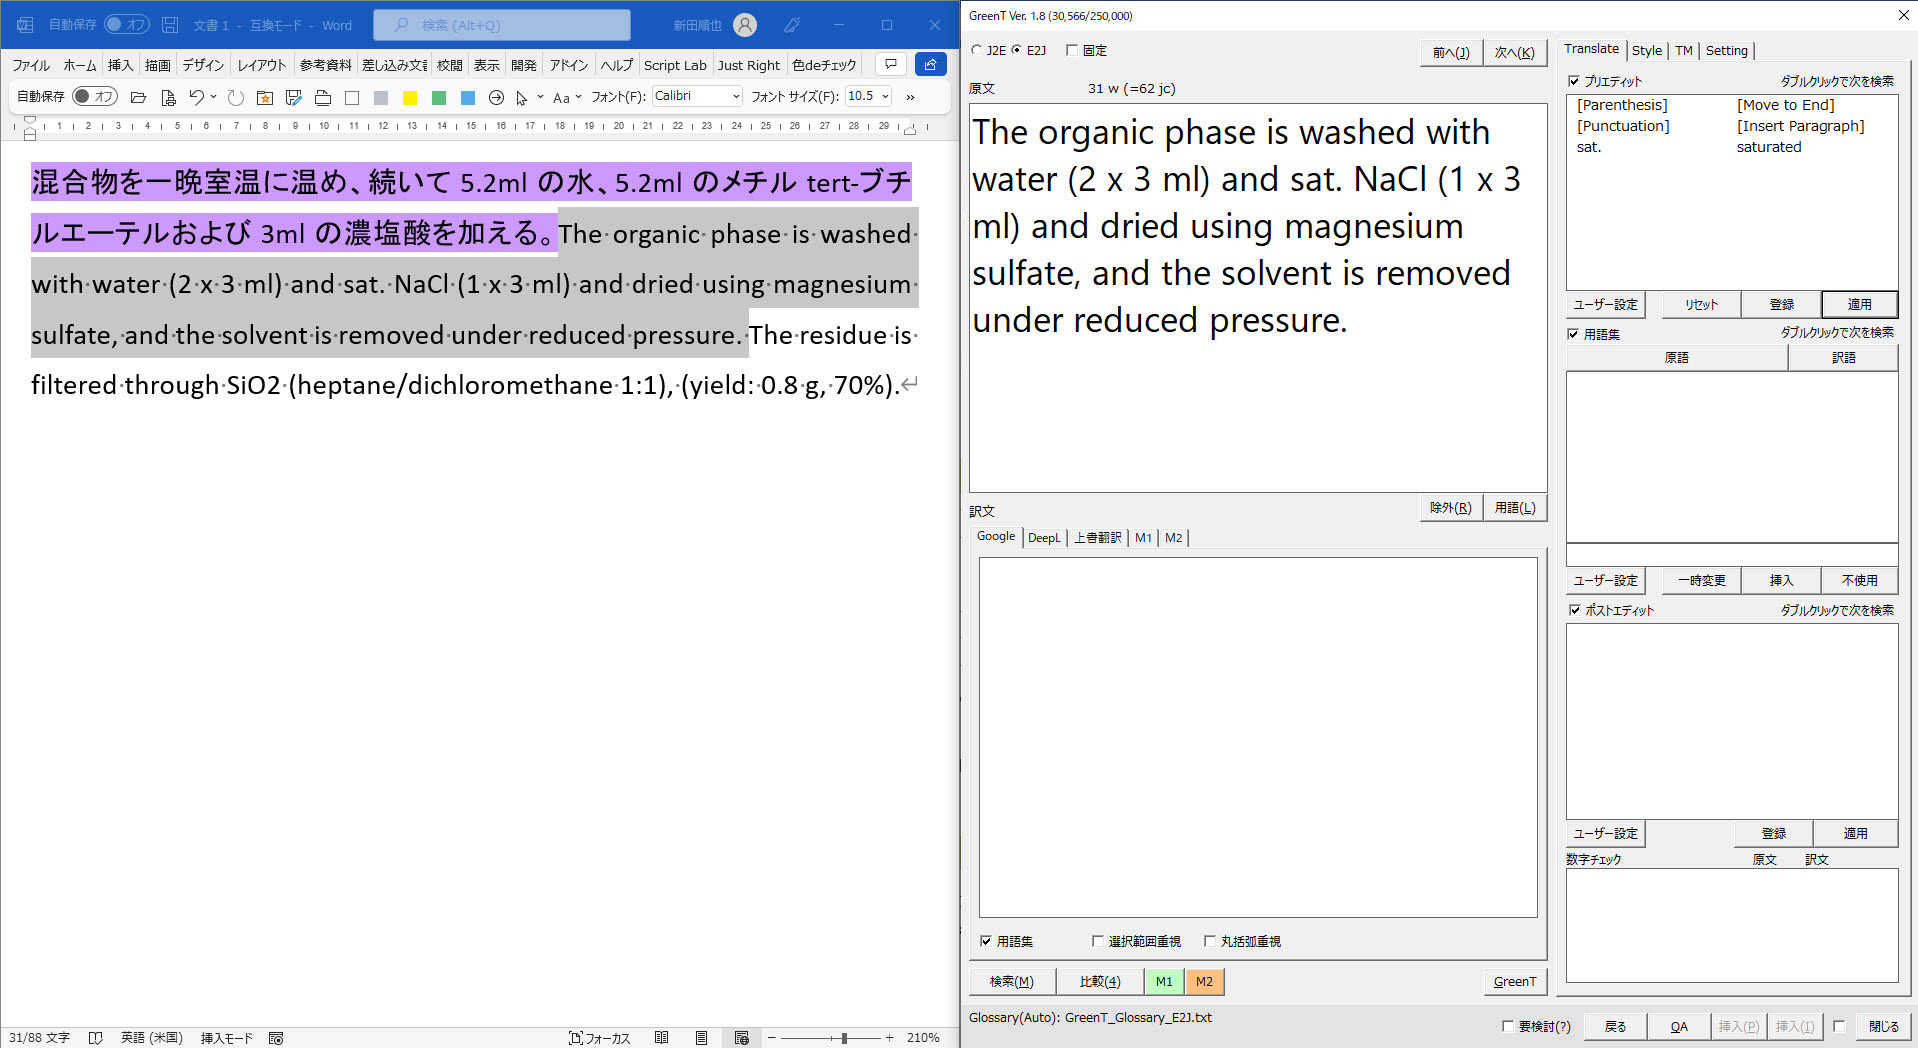
Task: Click the open folder icon in toolbar
Action: pyautogui.click(x=139, y=97)
